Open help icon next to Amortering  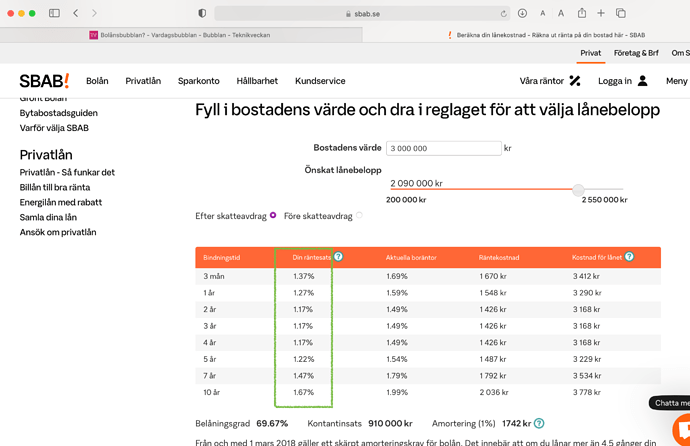539,423
